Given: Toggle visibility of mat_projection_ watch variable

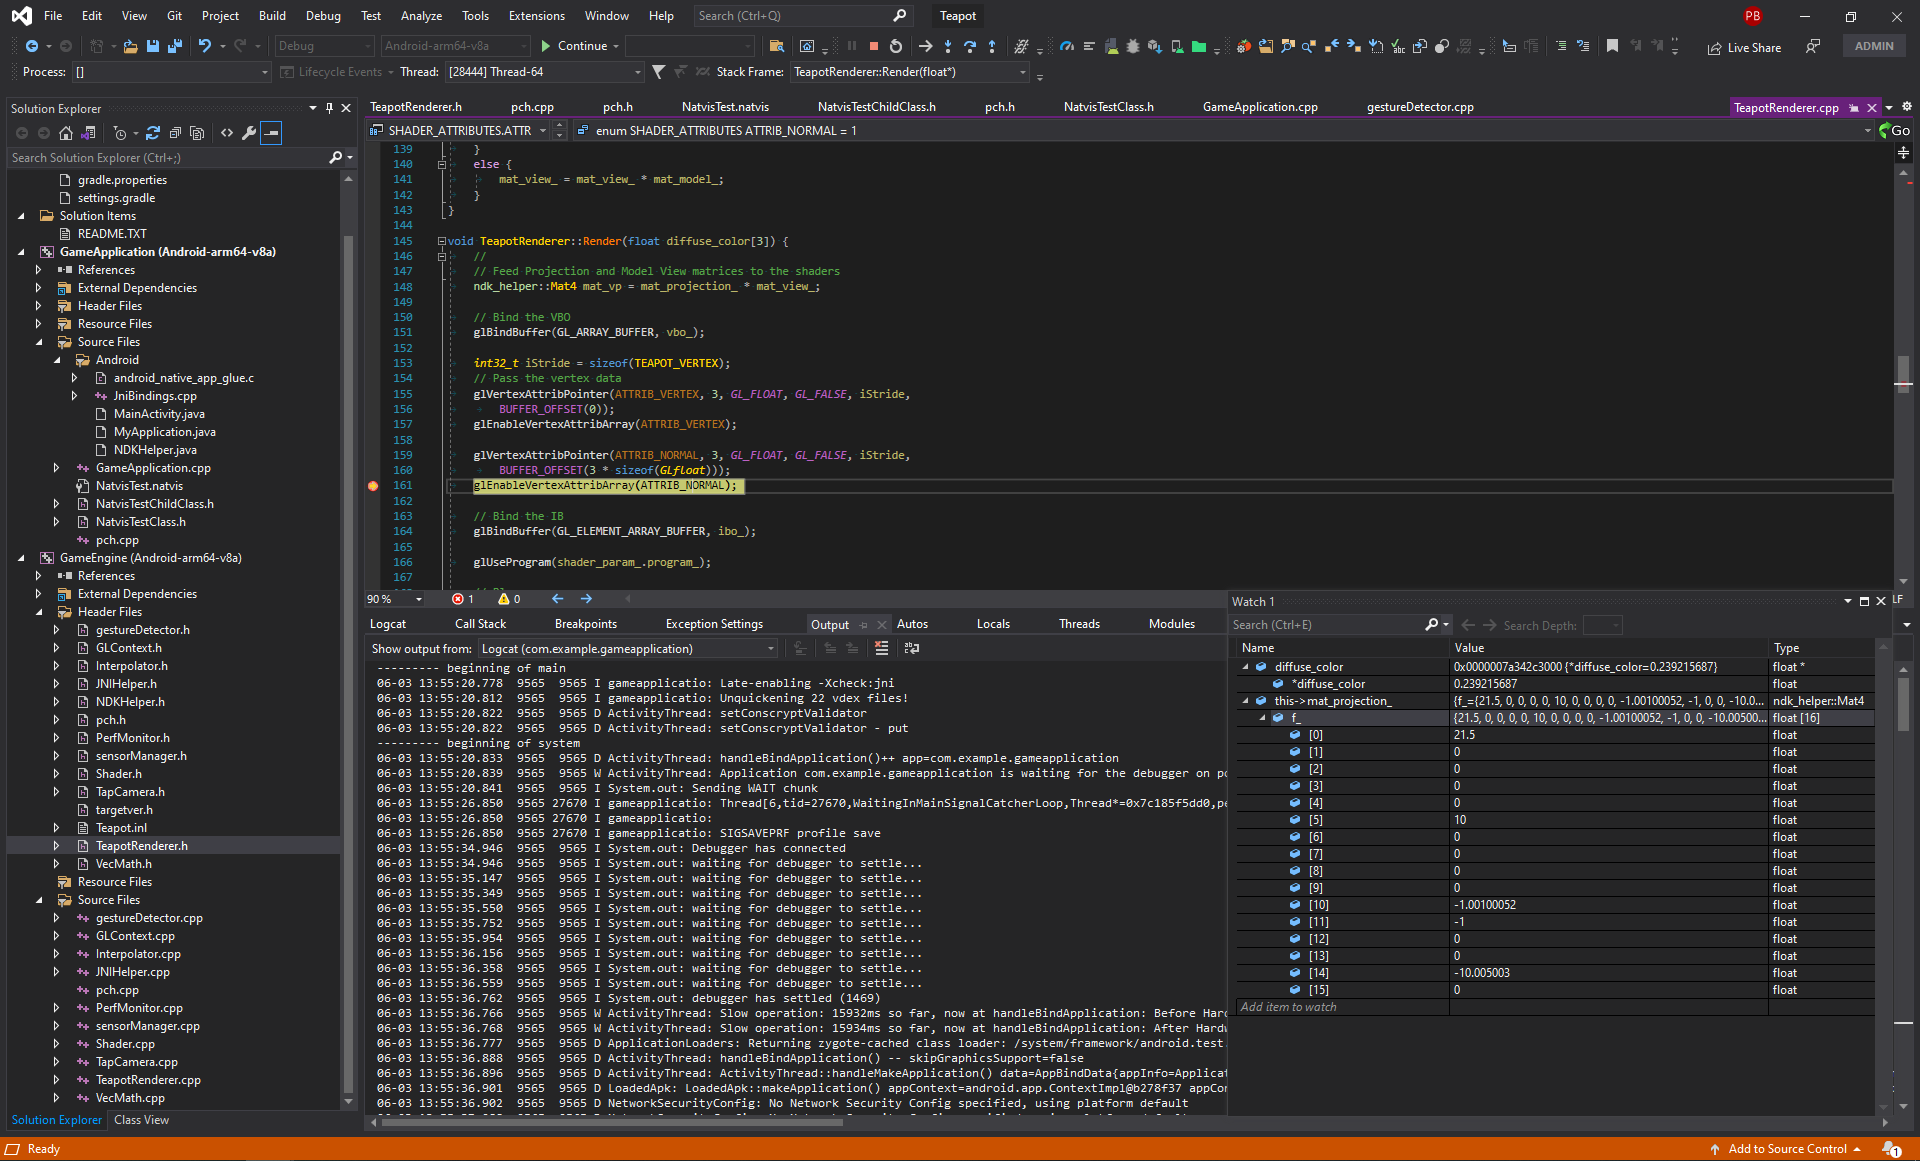Looking at the screenshot, I should click(x=1245, y=700).
